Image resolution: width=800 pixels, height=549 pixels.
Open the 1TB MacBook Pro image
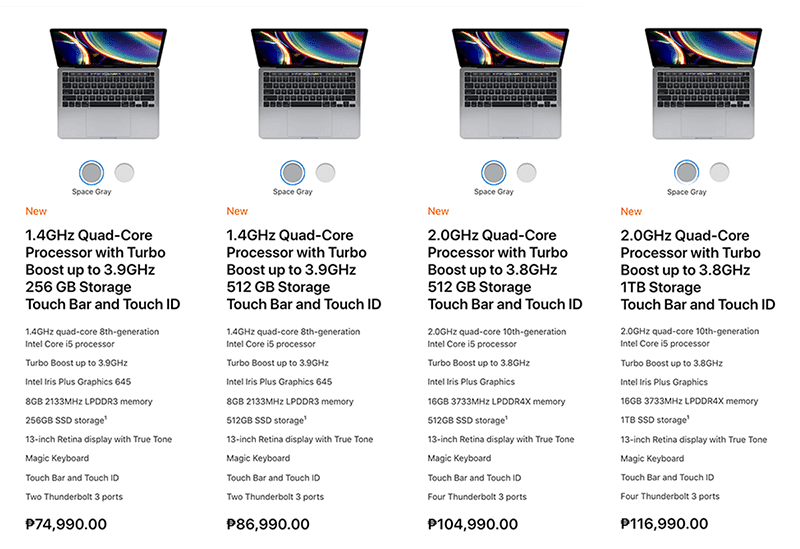coord(703,83)
